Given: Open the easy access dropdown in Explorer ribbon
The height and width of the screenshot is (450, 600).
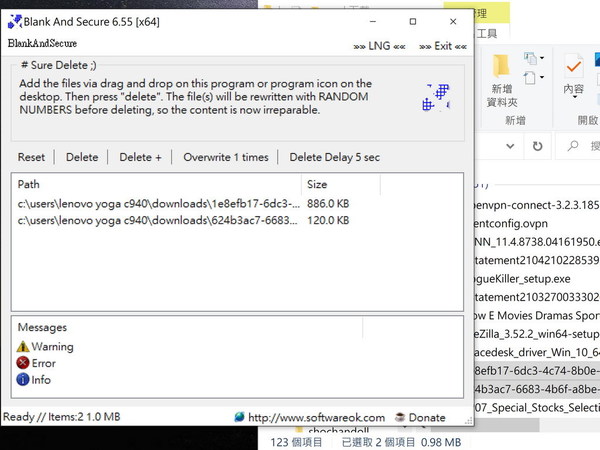Looking at the screenshot, I should pyautogui.click(x=533, y=78).
